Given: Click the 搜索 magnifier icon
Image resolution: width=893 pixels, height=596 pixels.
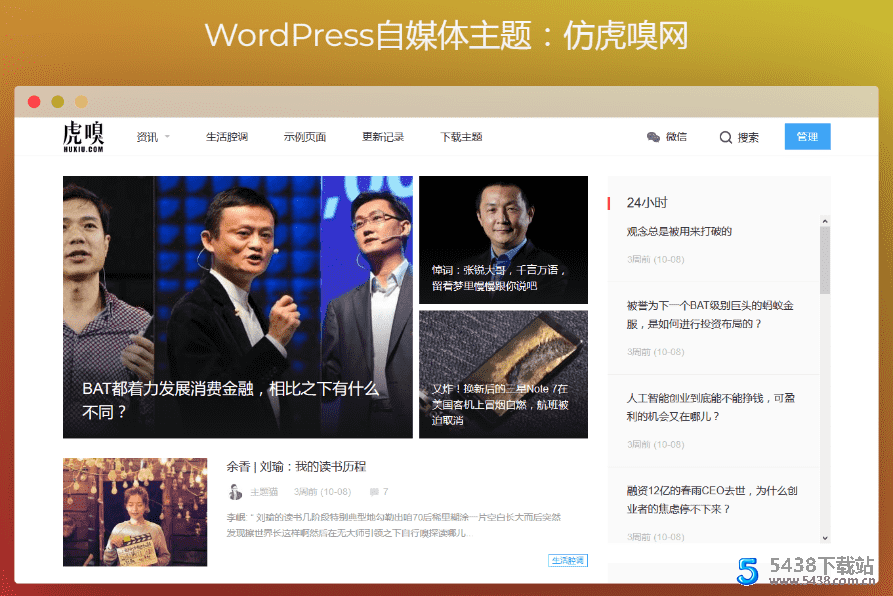Looking at the screenshot, I should [x=724, y=137].
